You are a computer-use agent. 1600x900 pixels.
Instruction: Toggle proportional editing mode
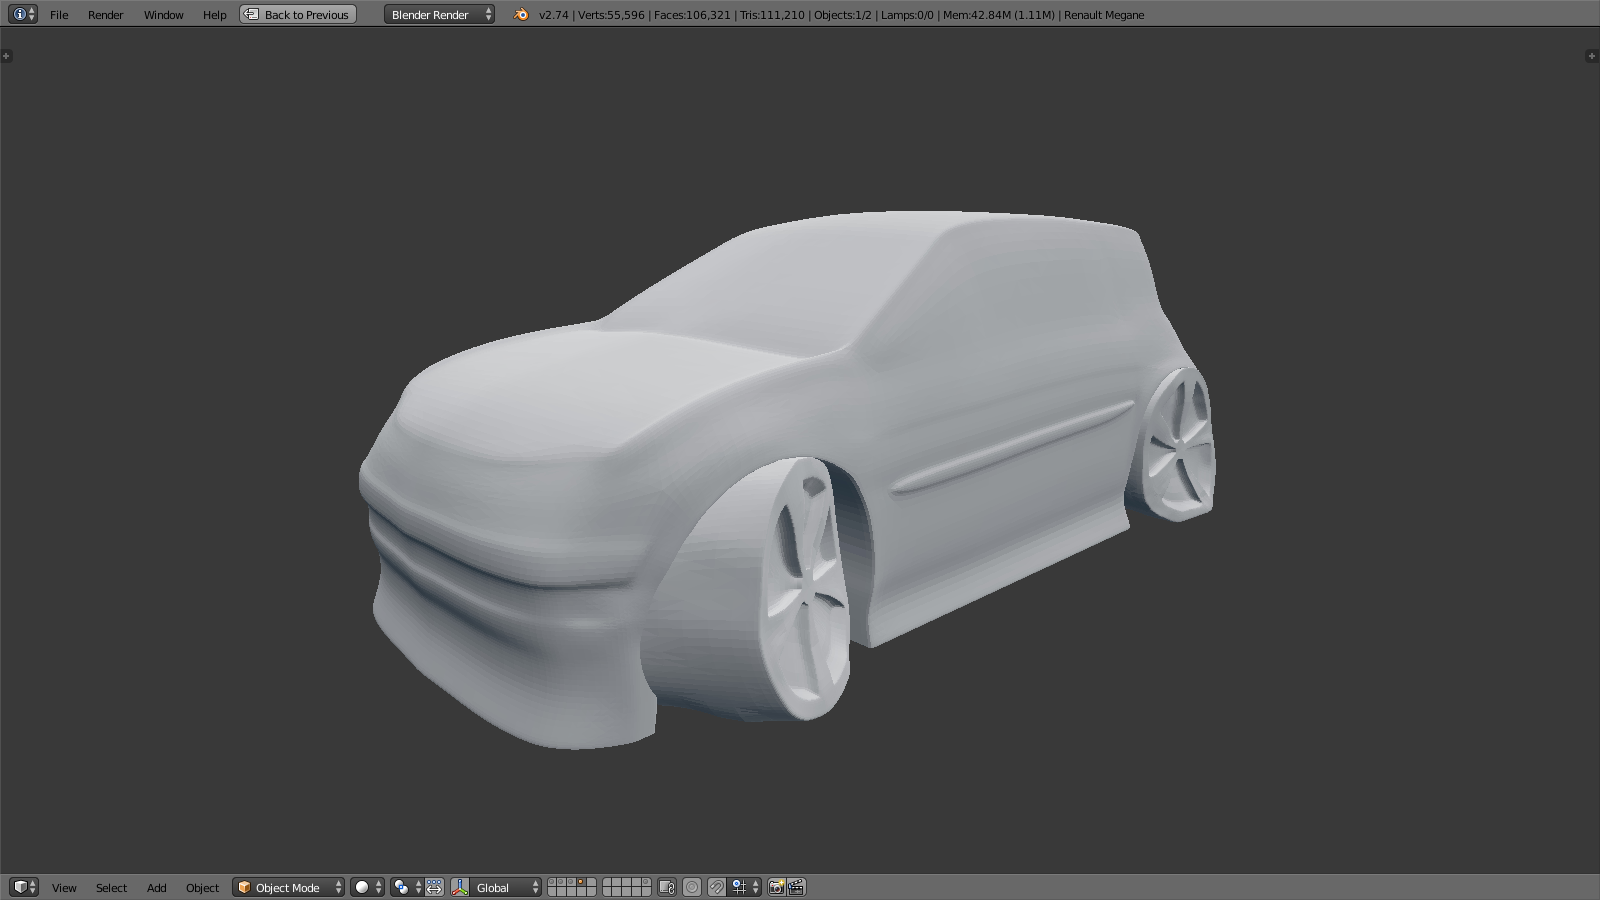point(692,887)
